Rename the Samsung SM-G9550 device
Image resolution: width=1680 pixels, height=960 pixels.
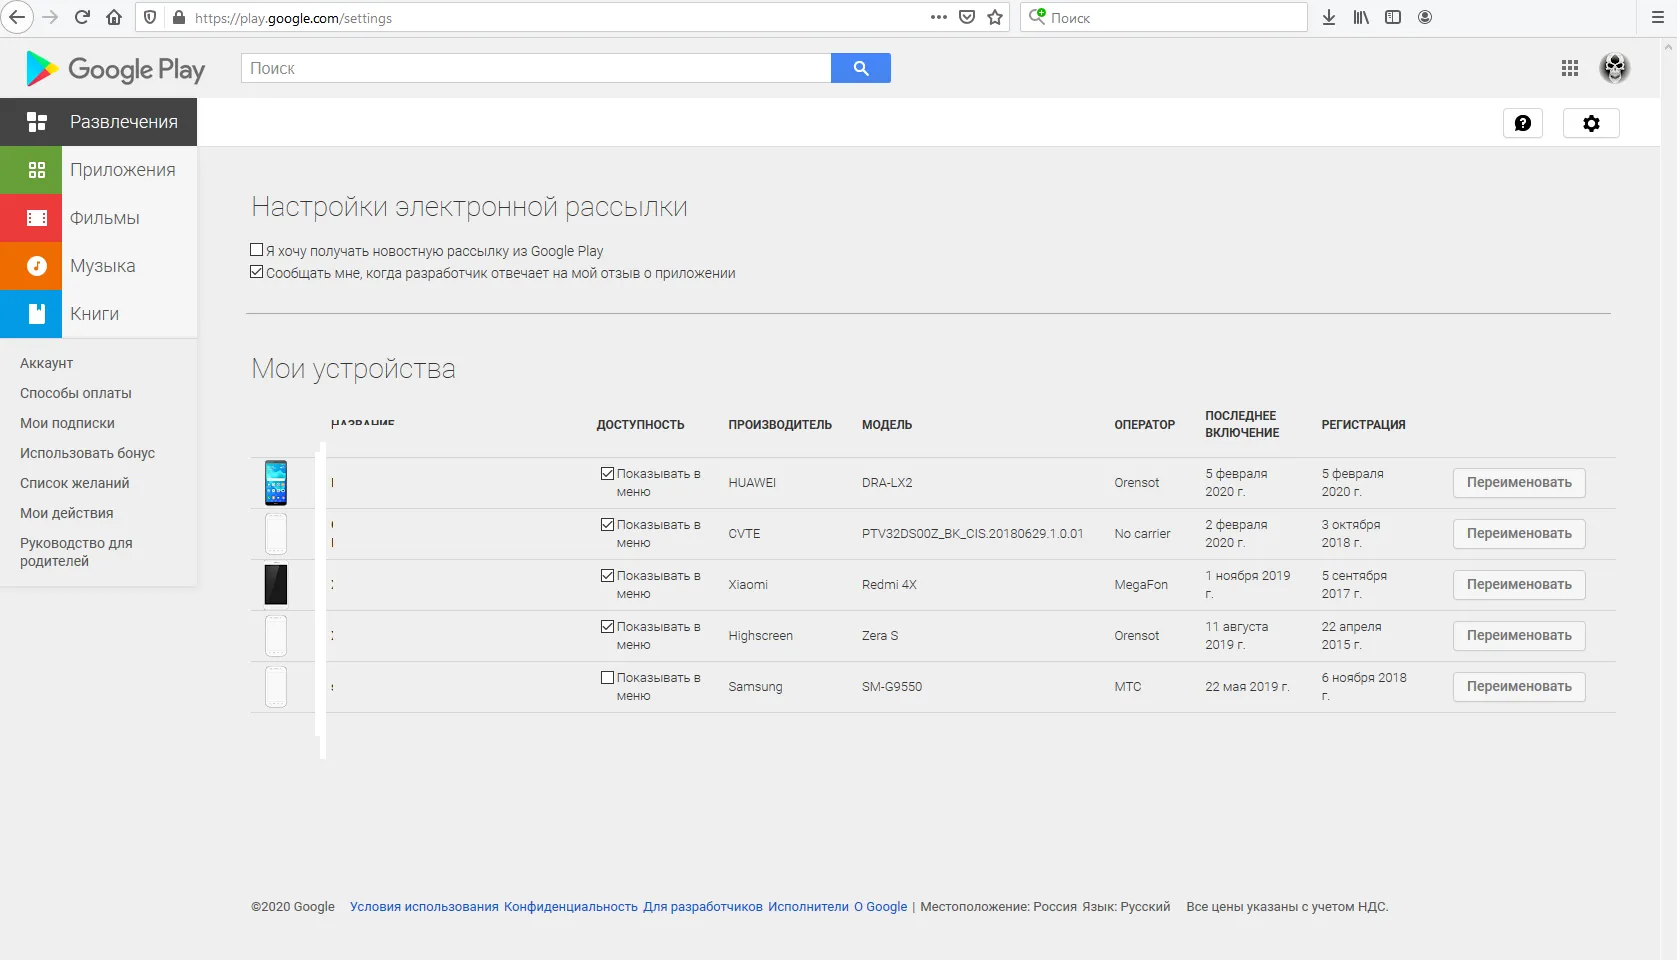pyautogui.click(x=1519, y=687)
